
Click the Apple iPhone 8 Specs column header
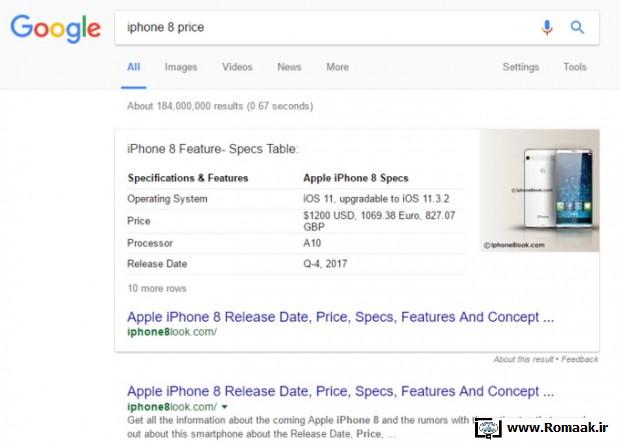point(355,178)
